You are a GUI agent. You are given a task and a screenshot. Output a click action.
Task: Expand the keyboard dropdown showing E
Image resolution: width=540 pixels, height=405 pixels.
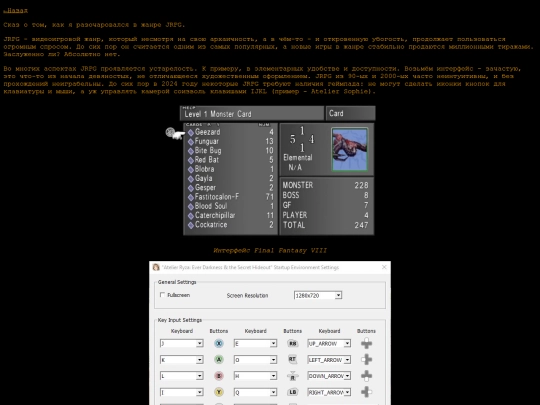click(256, 343)
